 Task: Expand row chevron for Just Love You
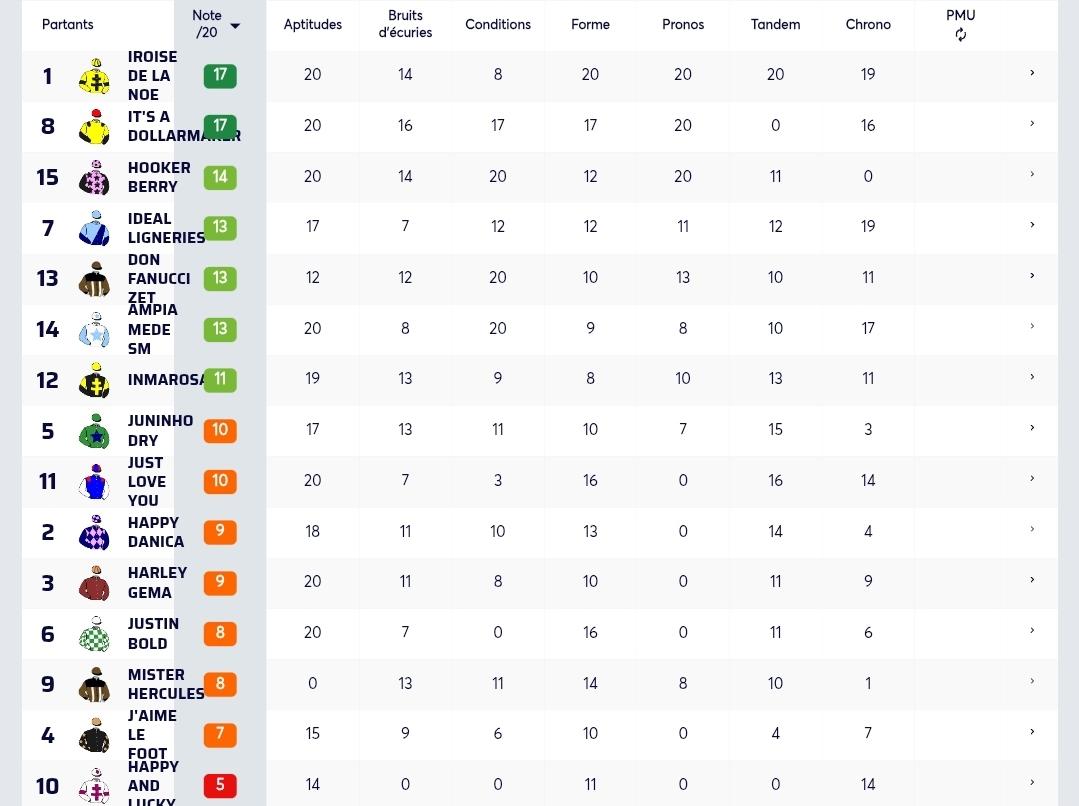point(1032,479)
